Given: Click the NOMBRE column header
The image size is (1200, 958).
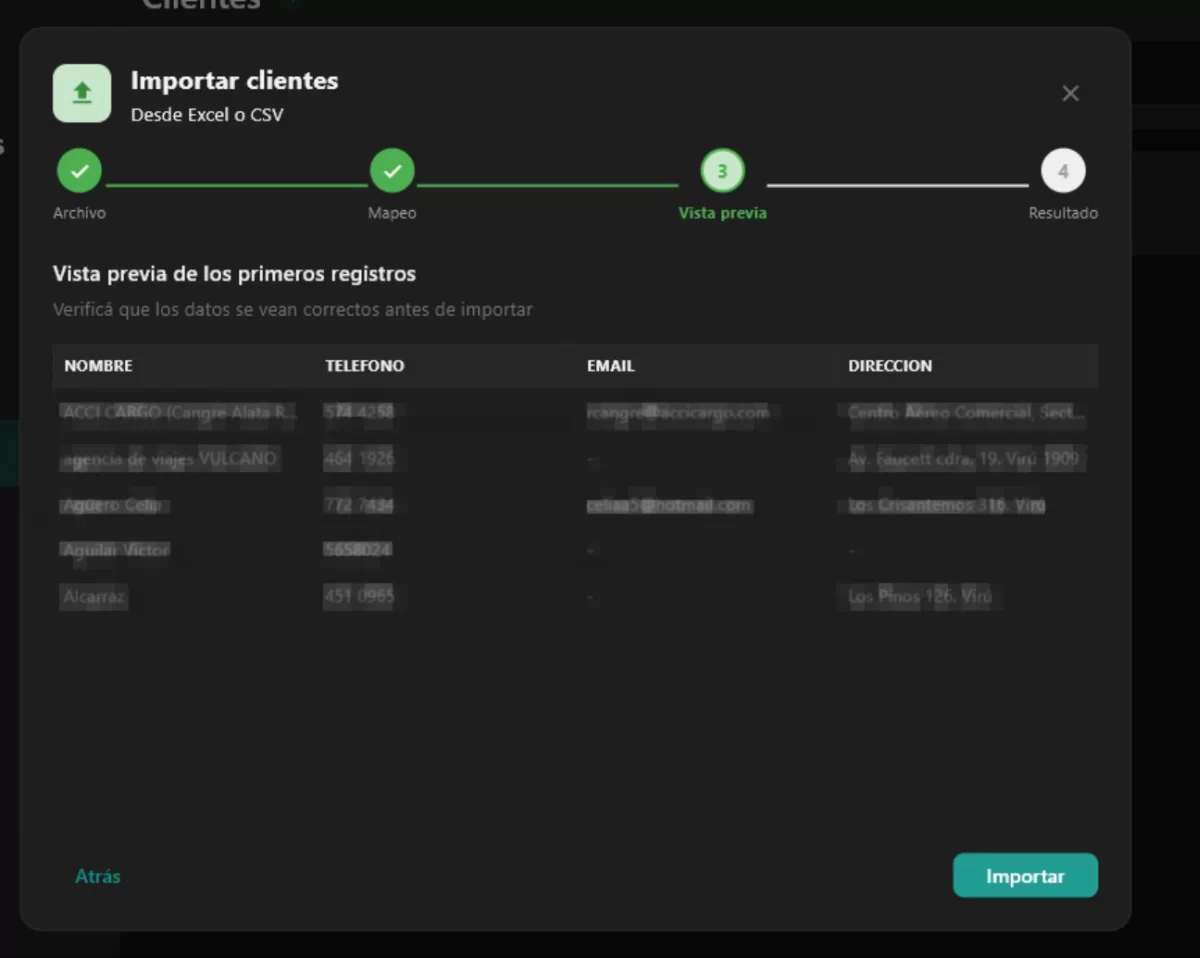Looking at the screenshot, I should click(98, 366).
